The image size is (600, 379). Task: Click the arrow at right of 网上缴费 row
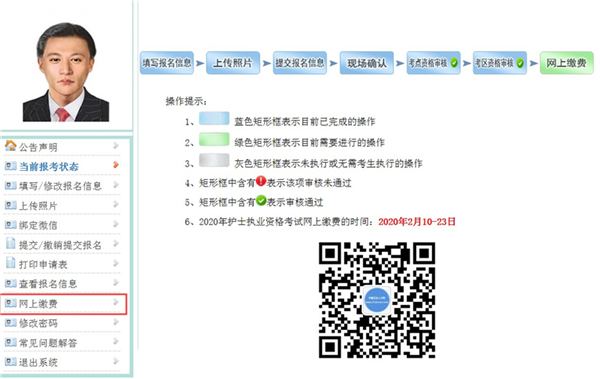[x=116, y=302]
